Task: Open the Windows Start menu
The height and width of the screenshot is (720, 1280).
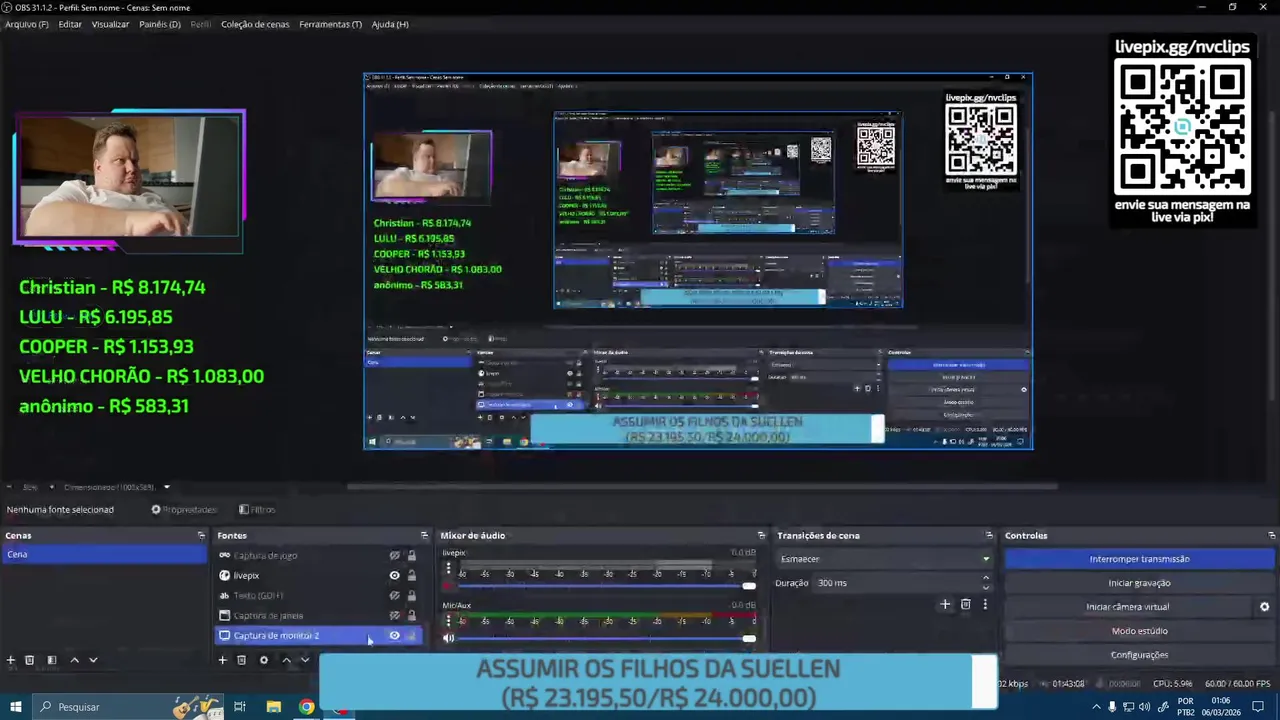Action: (15, 707)
